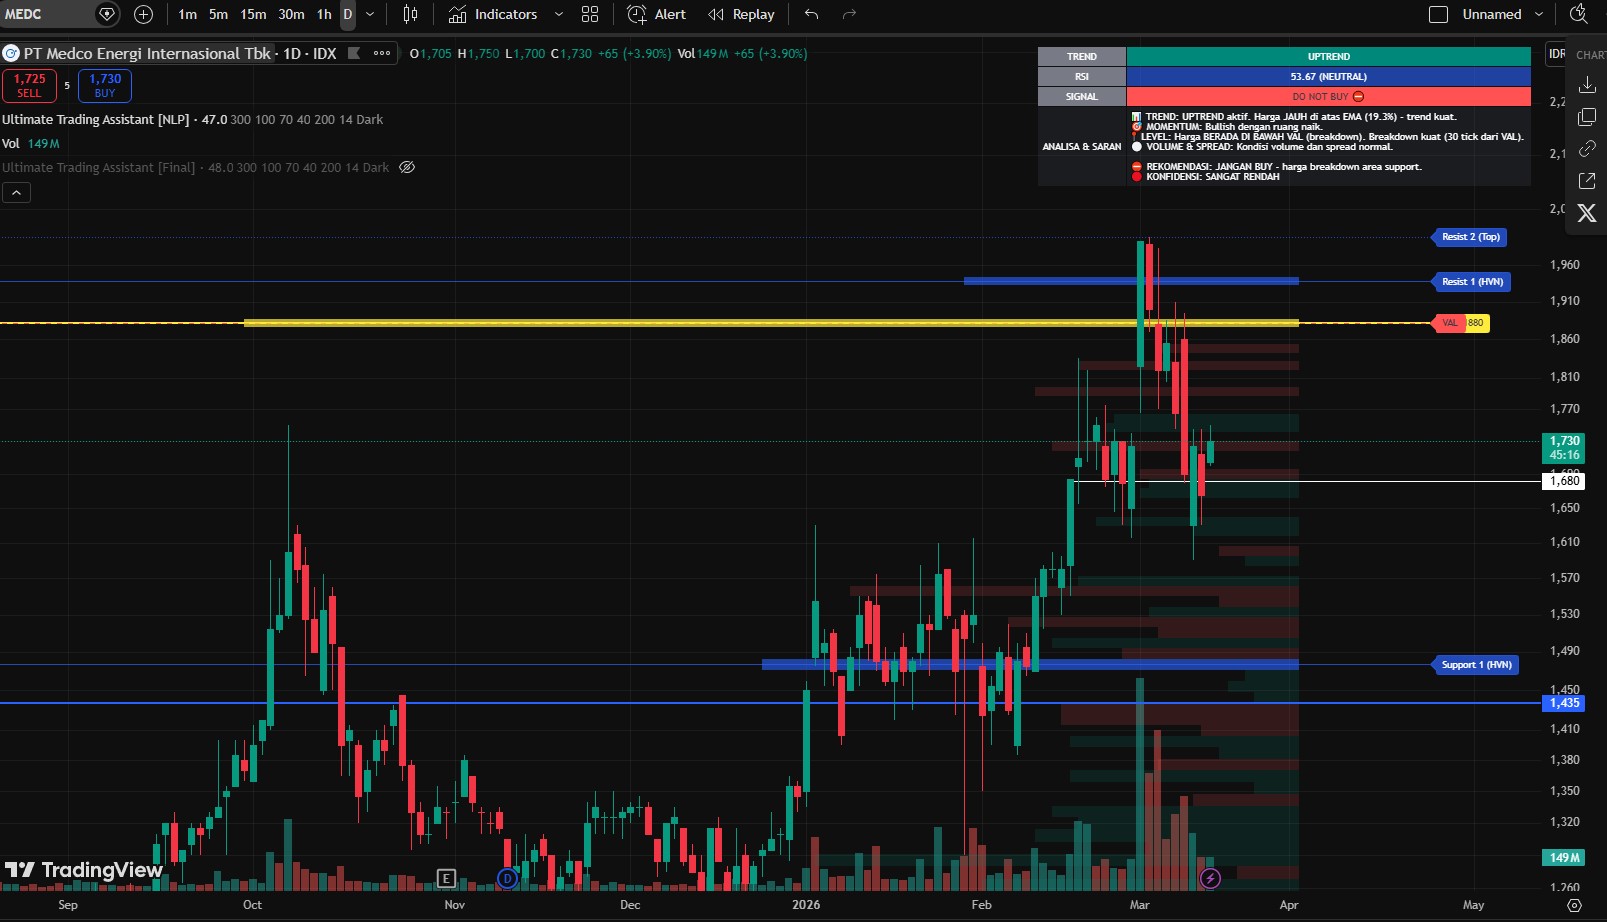Click the 1,680 price line label

[1564, 481]
